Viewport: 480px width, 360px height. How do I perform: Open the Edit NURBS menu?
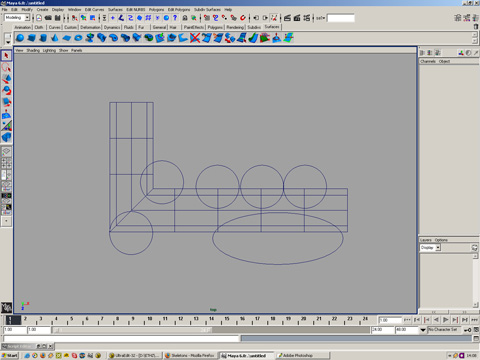coord(136,9)
